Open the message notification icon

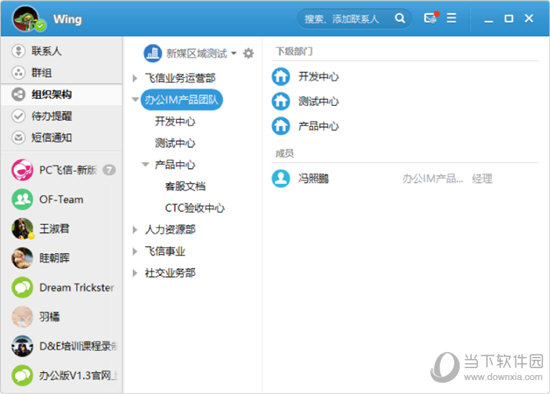point(431,18)
